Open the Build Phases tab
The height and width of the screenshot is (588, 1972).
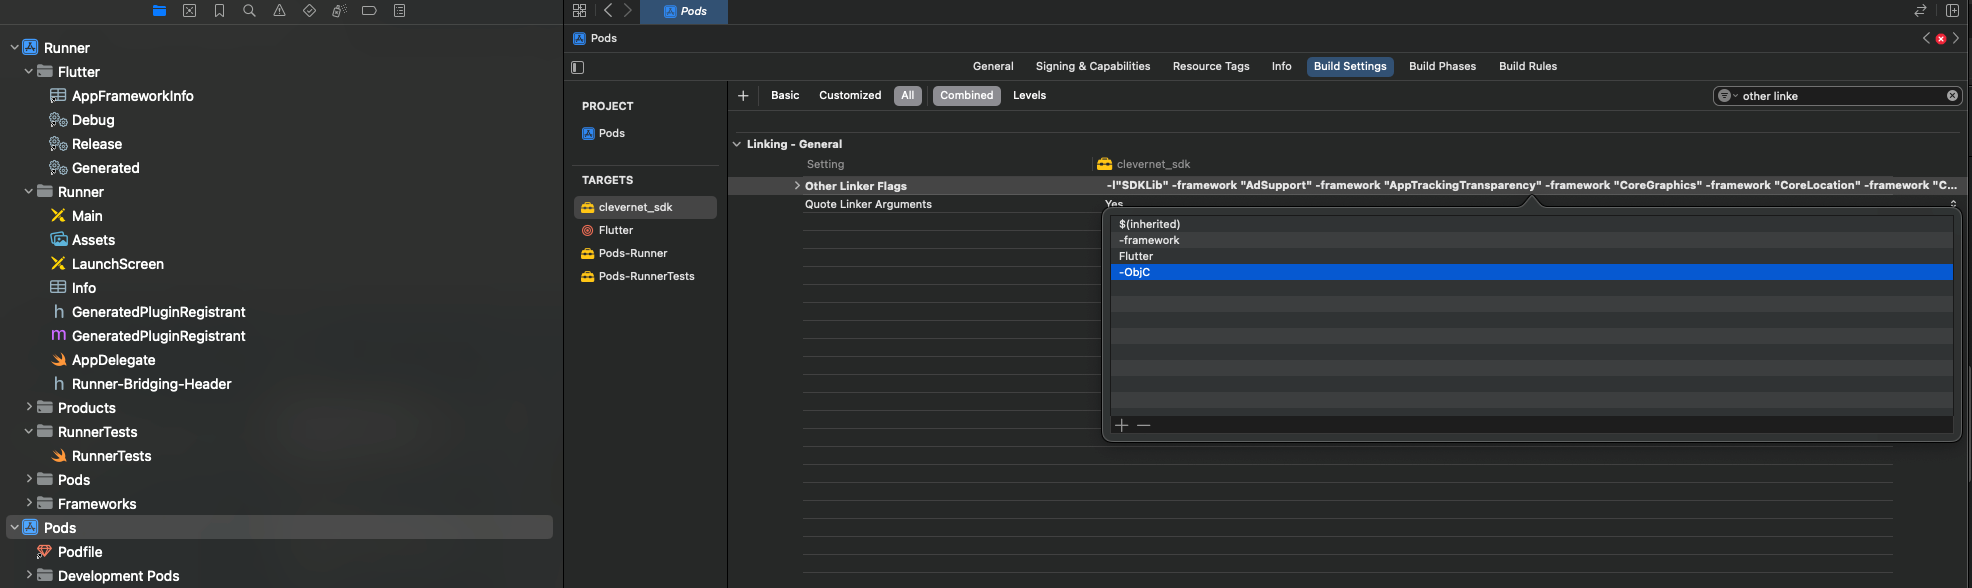[x=1442, y=67]
